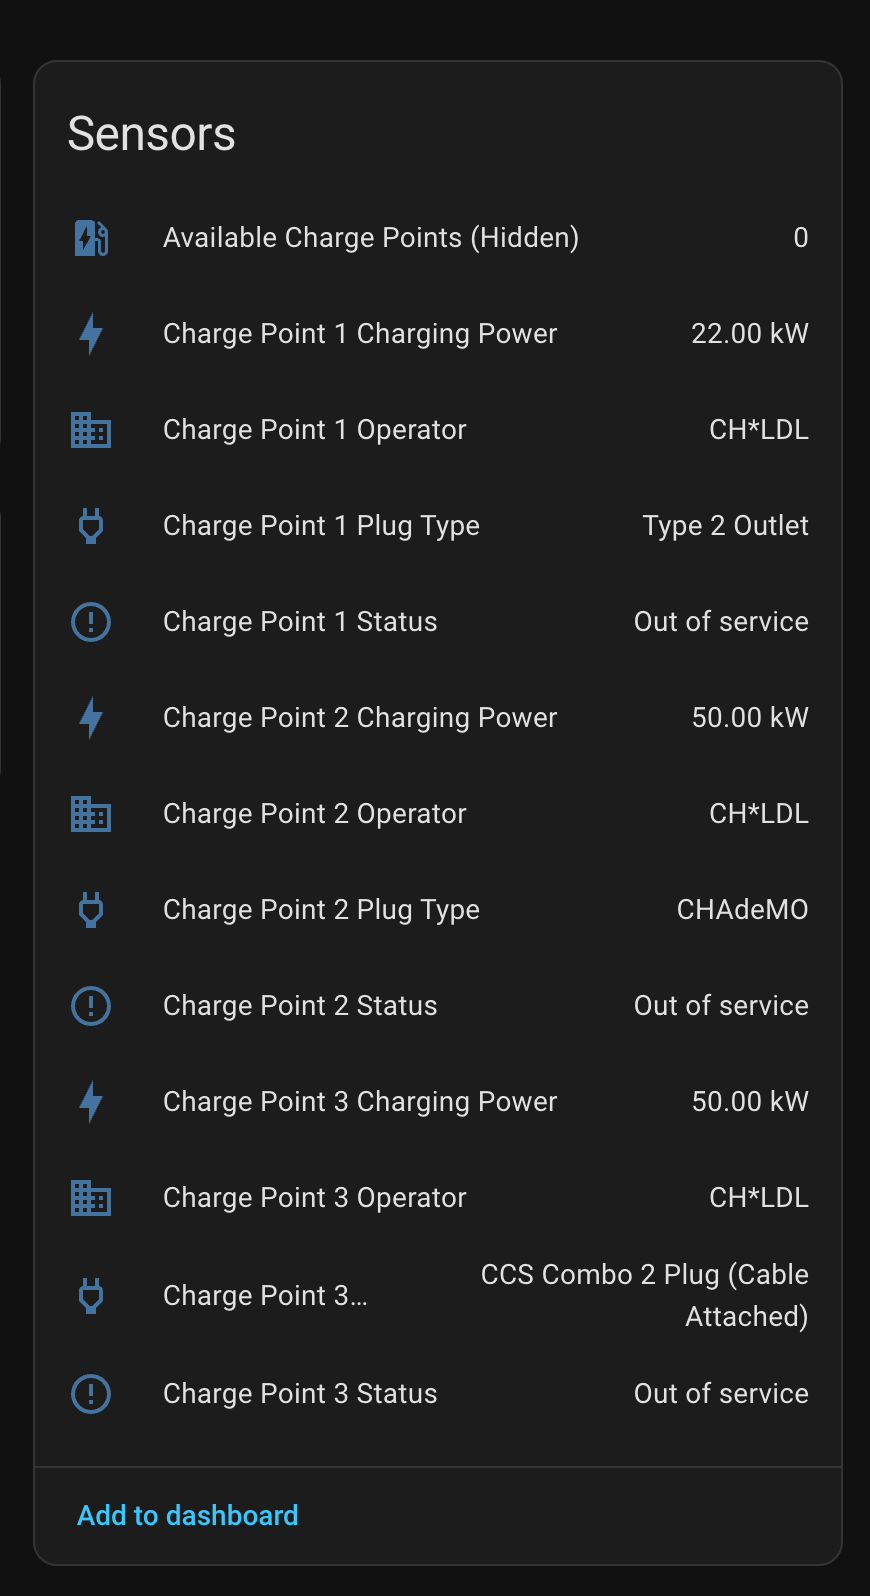
Task: Open Charge Point 1 Status entity row
Action: click(438, 622)
